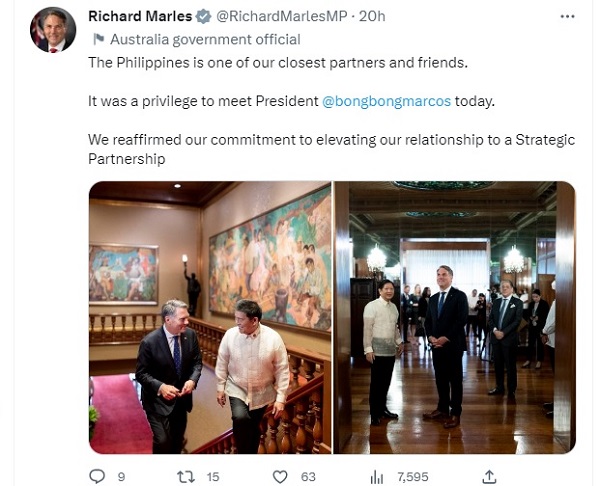Like the tweet with the heart icon

pyautogui.click(x=280, y=477)
